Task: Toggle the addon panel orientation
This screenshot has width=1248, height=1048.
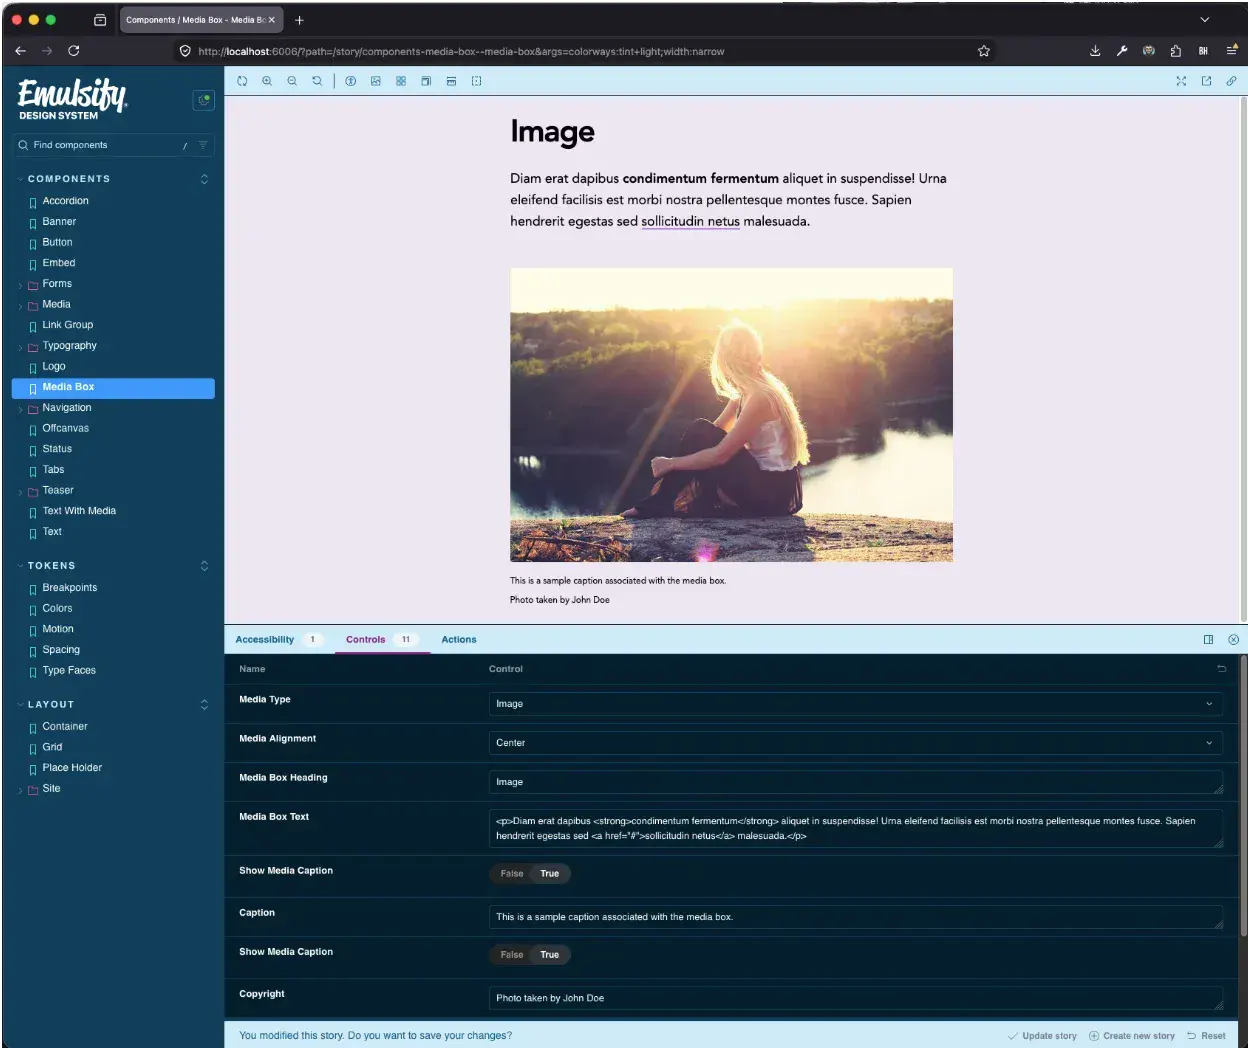Action: click(x=1208, y=640)
